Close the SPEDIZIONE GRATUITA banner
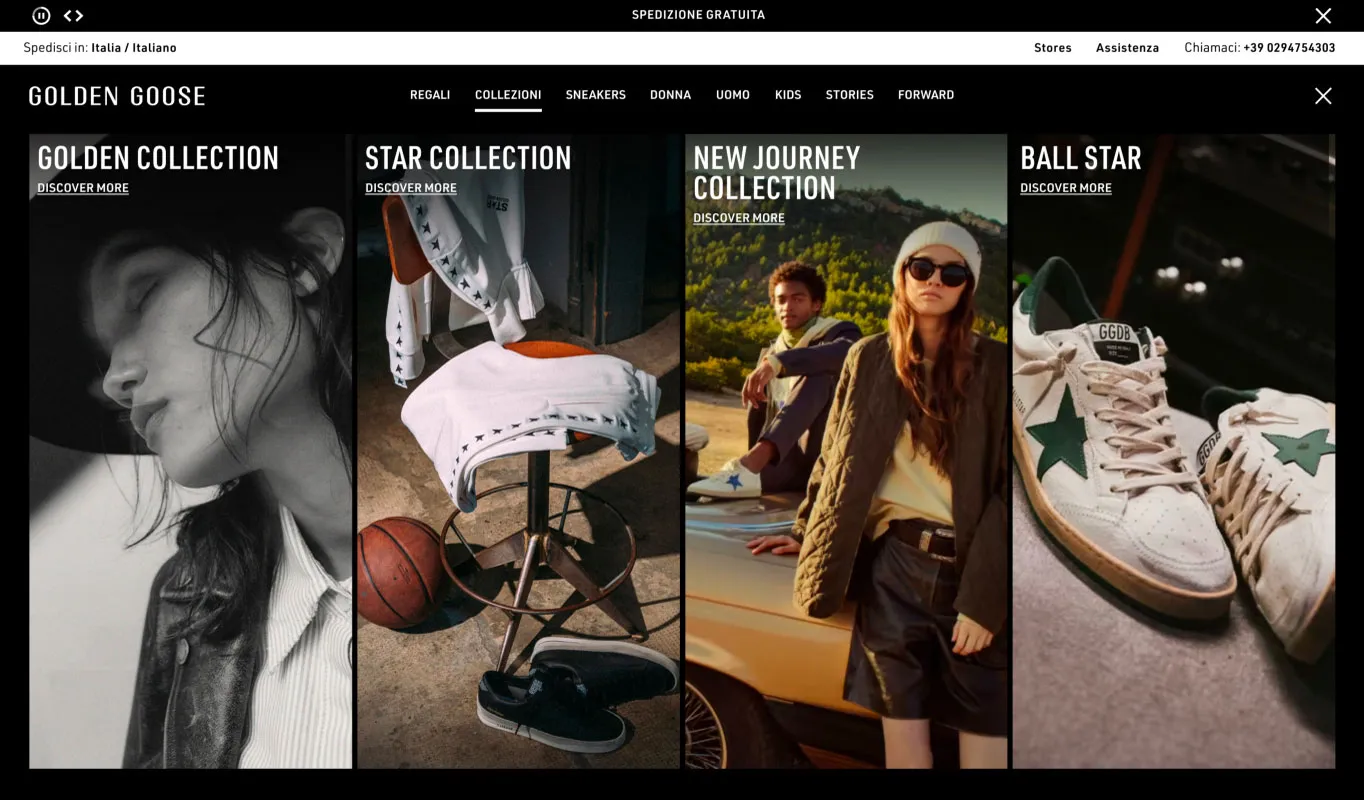 pos(1323,15)
